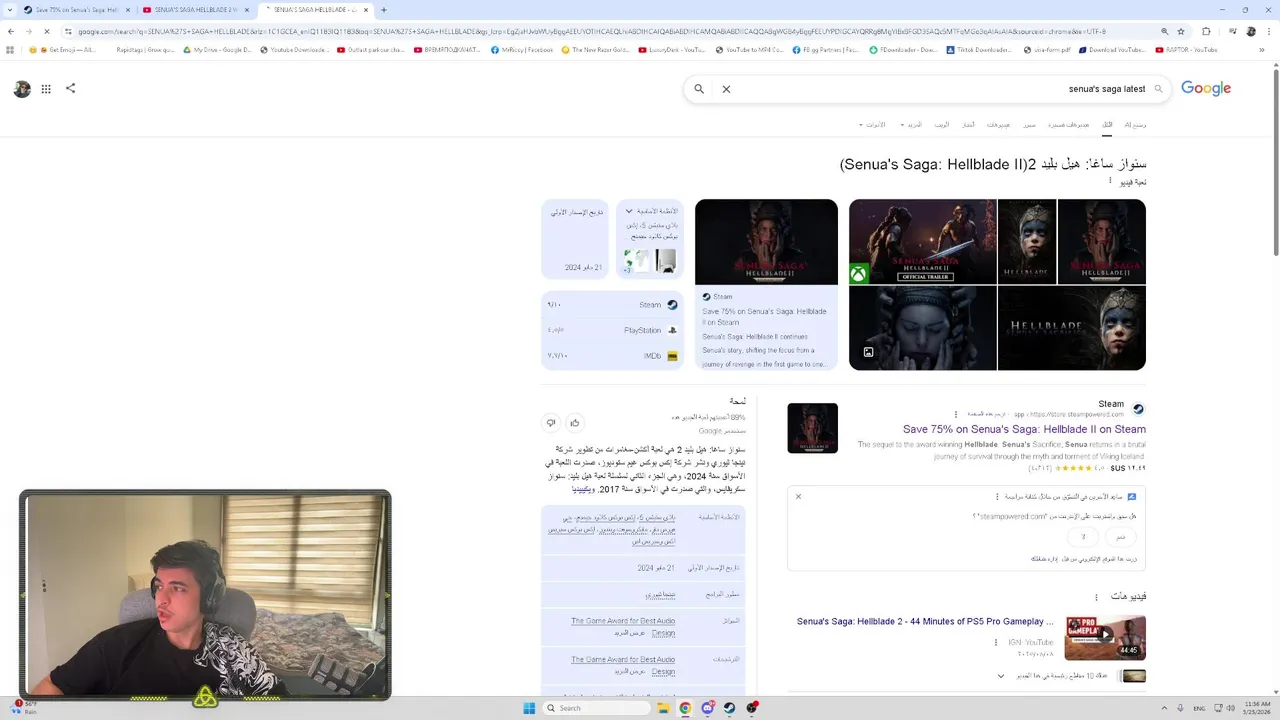
Task: Open the Wikipedia link ending the description
Action: (583, 489)
